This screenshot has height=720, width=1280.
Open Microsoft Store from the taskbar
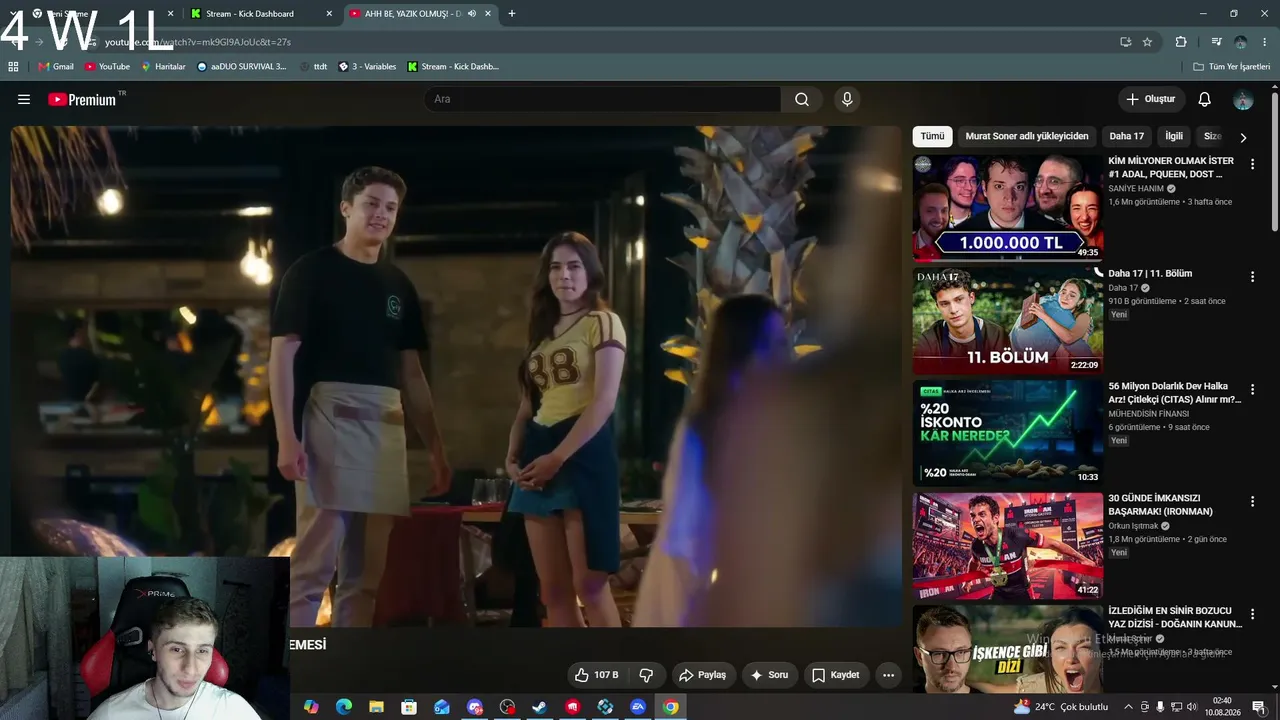tap(409, 707)
